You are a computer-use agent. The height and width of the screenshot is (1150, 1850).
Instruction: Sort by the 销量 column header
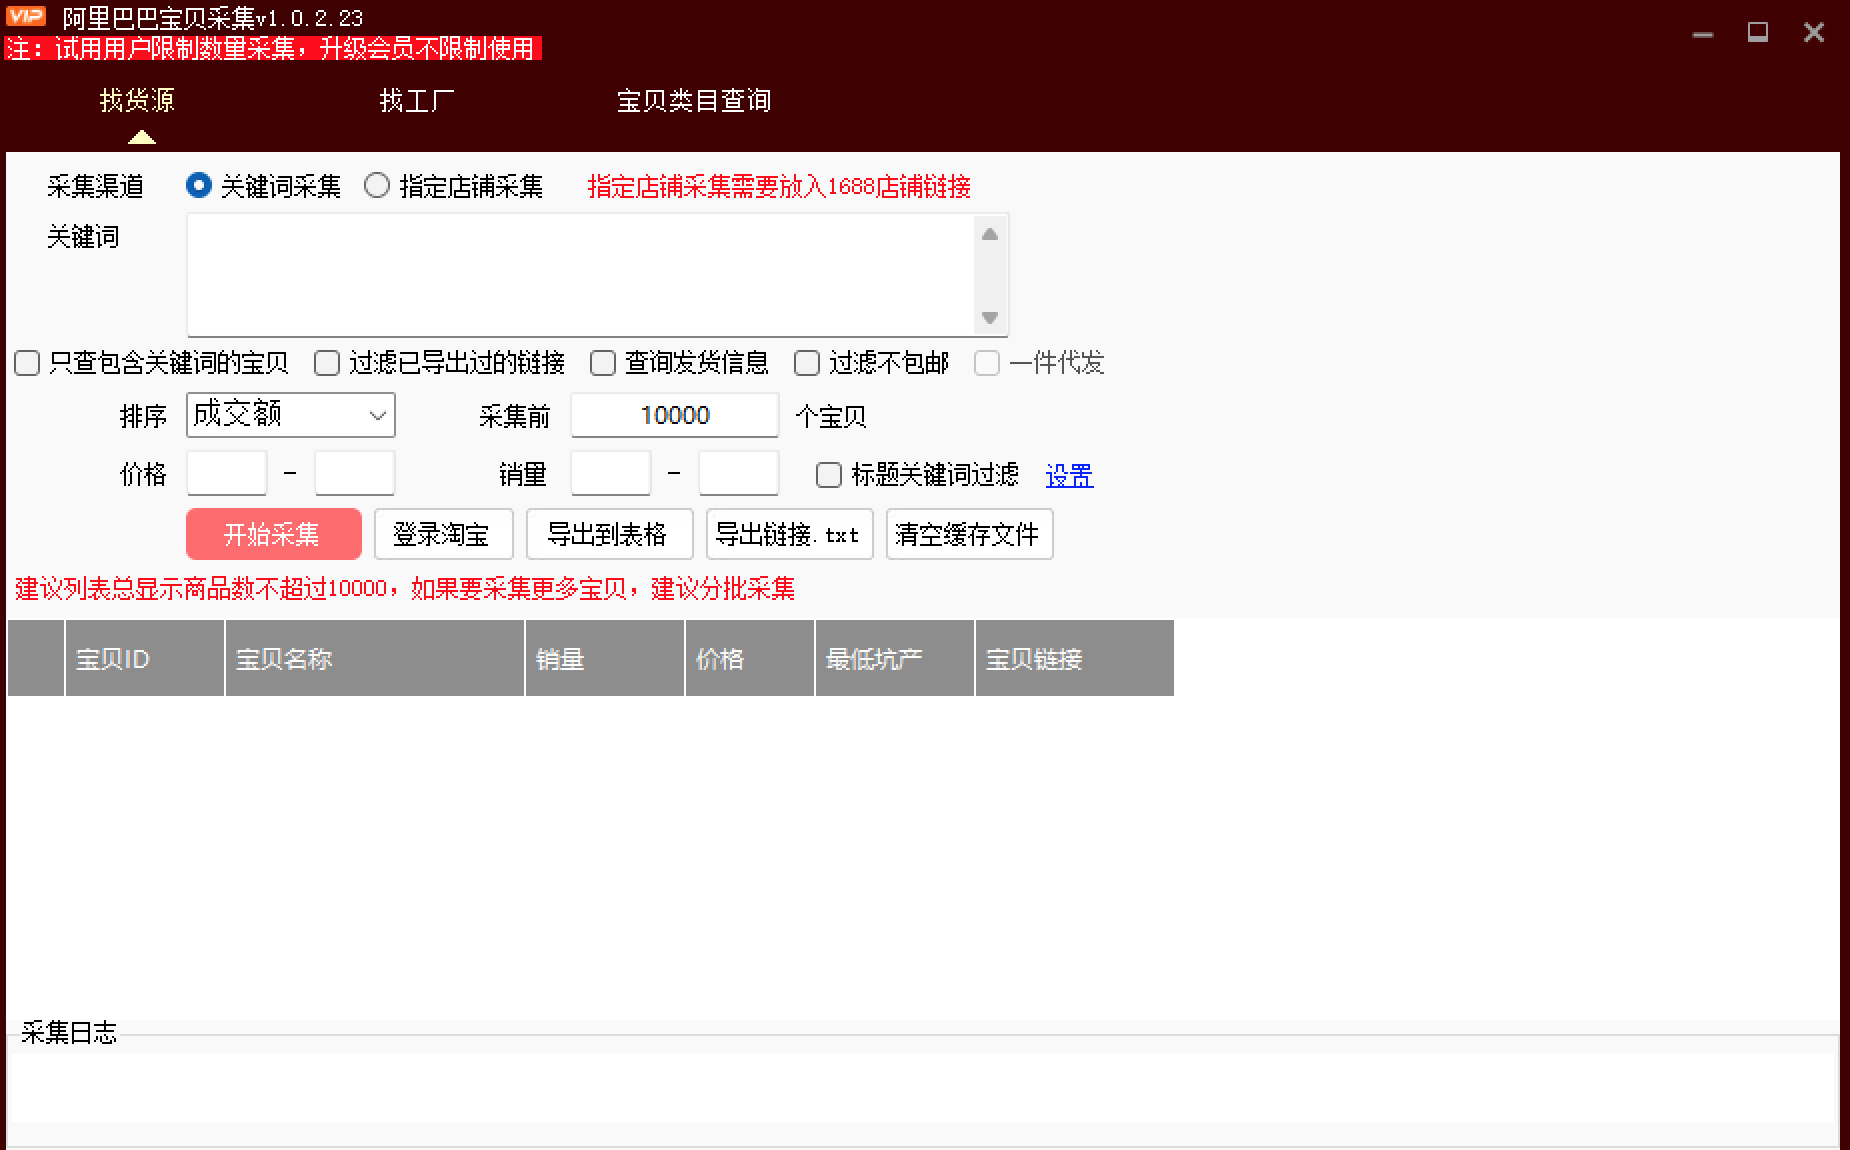coord(605,658)
